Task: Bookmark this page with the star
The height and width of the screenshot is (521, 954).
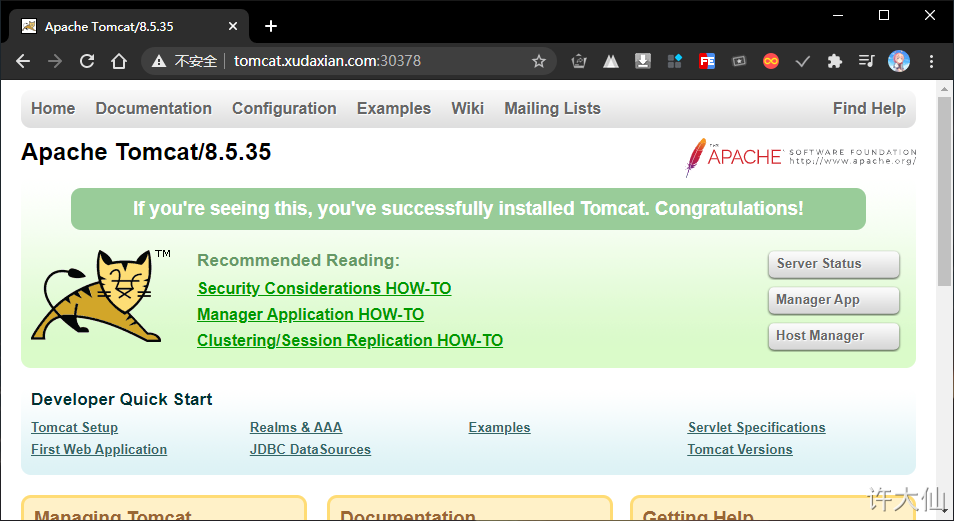Action: 538,61
